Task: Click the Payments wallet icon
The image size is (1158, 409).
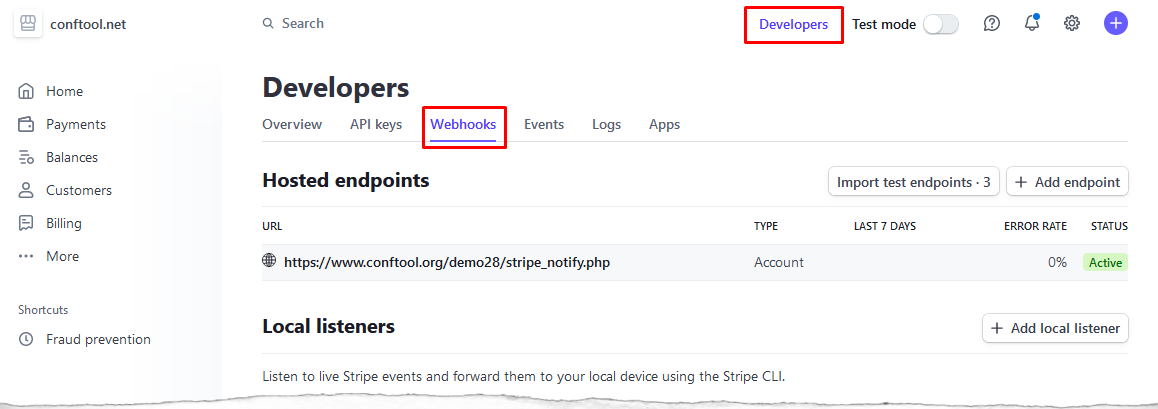Action: click(x=27, y=124)
